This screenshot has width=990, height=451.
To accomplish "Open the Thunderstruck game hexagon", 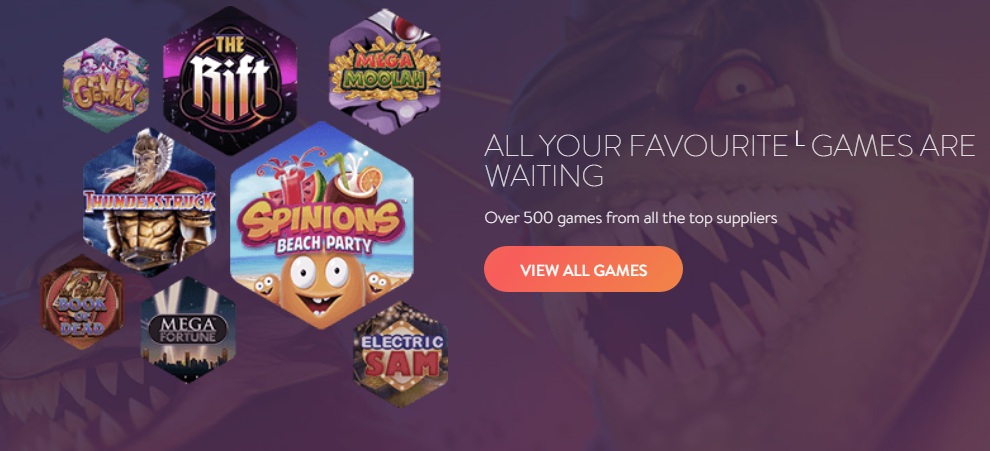I will pyautogui.click(x=150, y=201).
